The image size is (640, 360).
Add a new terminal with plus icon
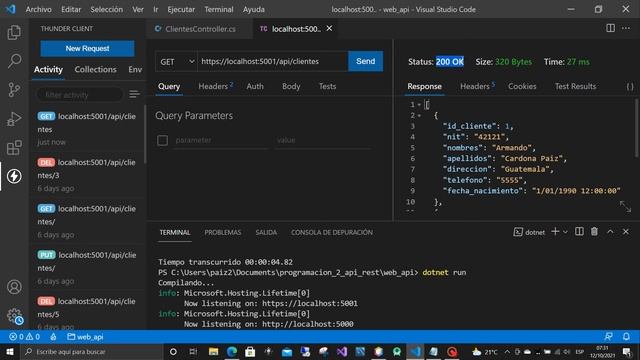[555, 231]
